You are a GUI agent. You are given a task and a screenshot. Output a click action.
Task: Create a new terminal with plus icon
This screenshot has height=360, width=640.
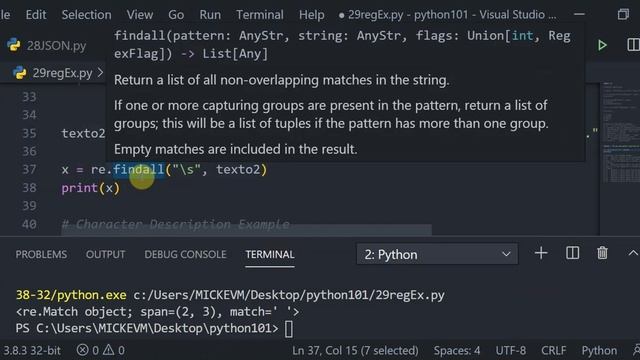click(x=541, y=253)
